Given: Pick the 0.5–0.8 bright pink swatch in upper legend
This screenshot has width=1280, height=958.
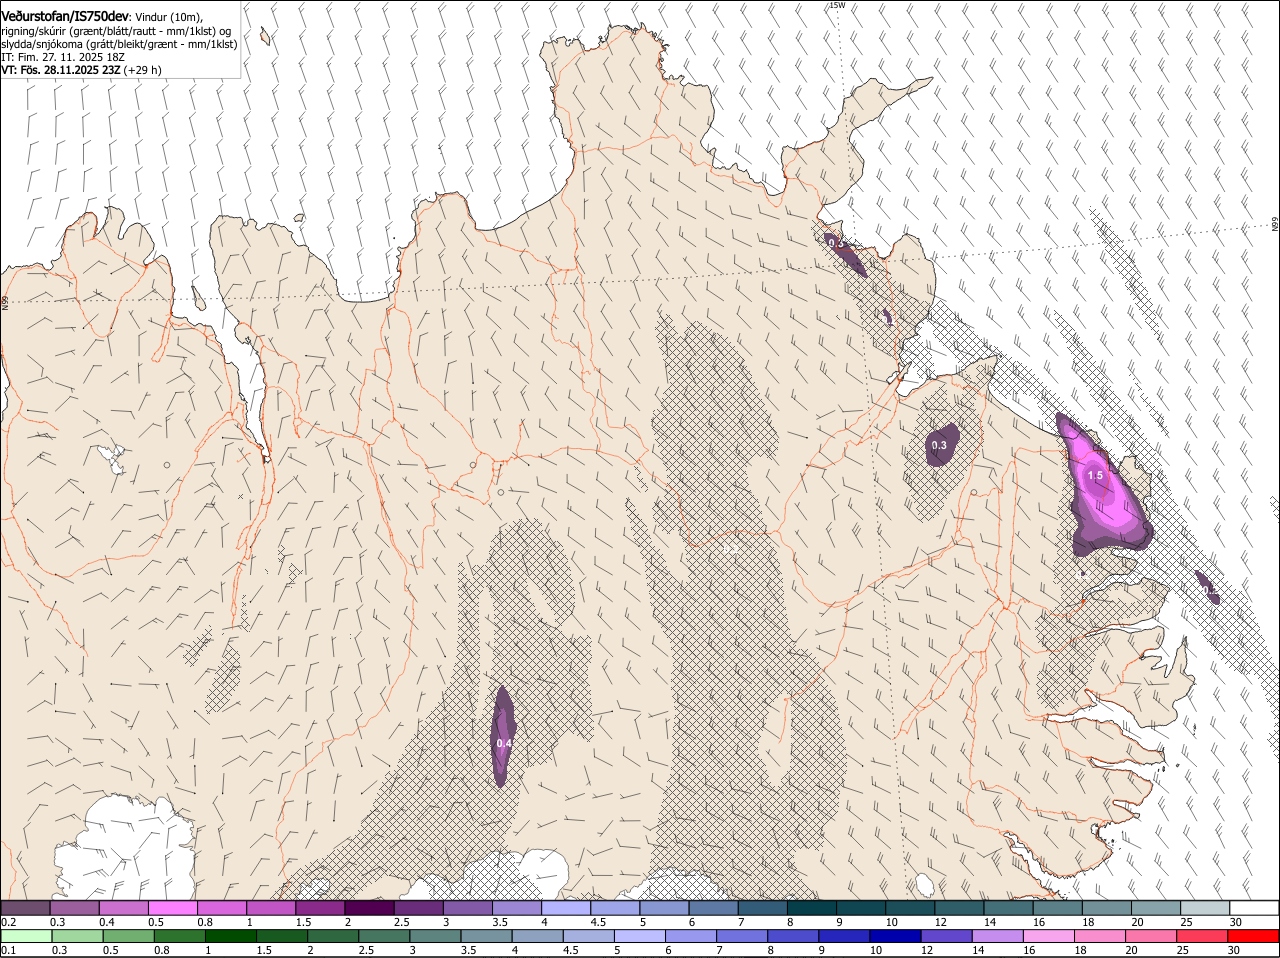Looking at the screenshot, I should [x=172, y=908].
